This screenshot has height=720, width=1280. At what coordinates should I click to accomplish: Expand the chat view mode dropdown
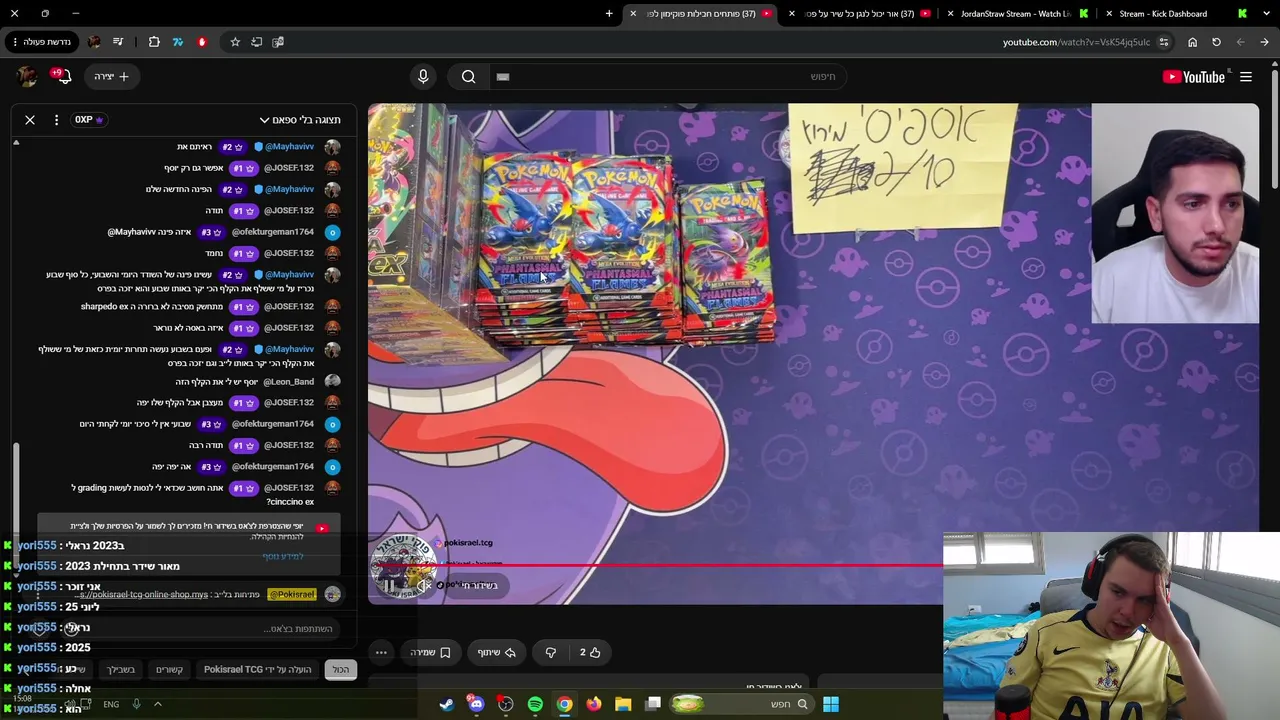pyautogui.click(x=300, y=120)
